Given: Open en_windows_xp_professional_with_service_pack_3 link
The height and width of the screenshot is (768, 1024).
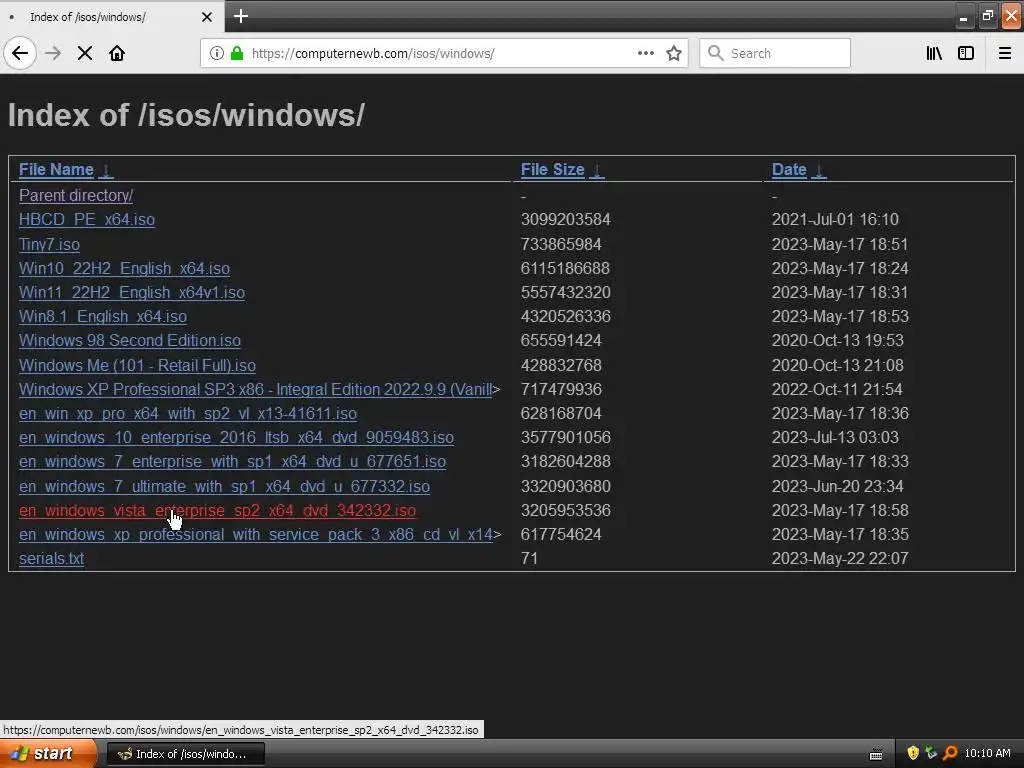Looking at the screenshot, I should (255, 535).
